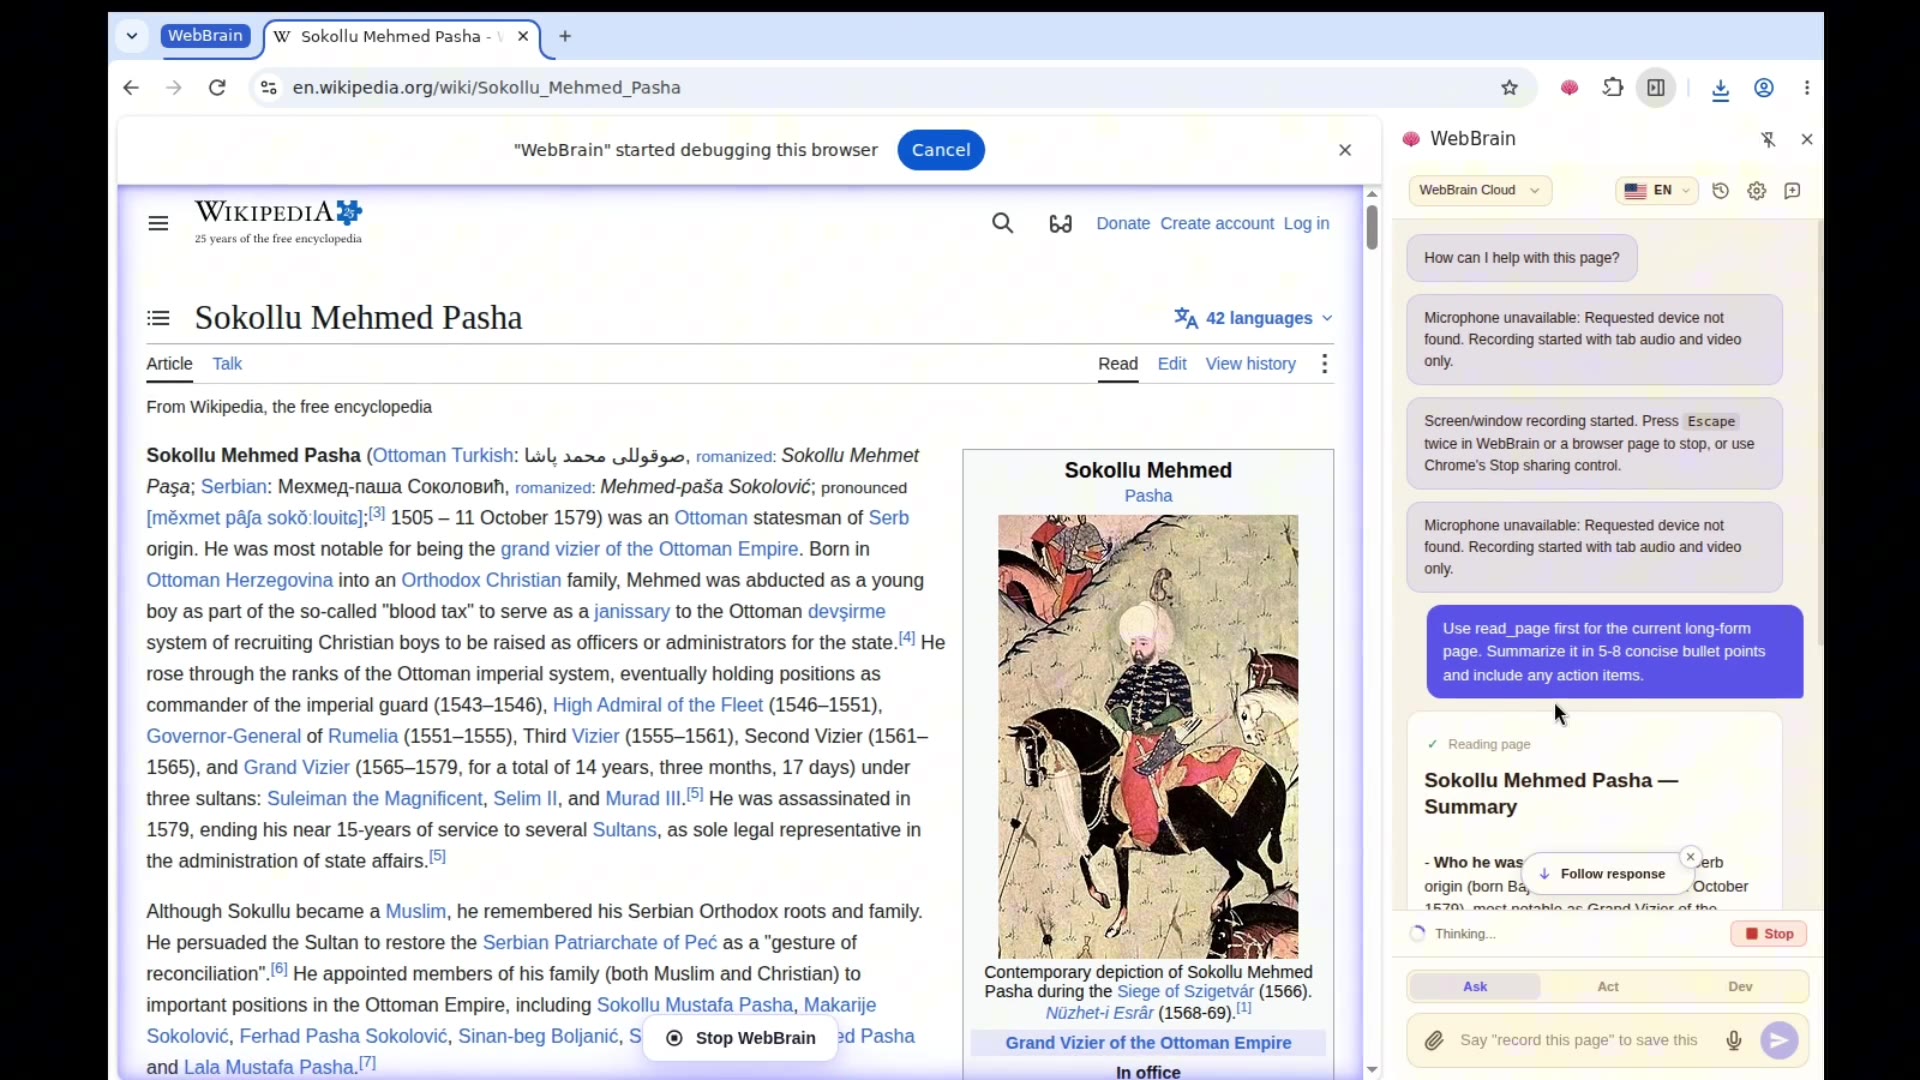Open the Serbian Patriarchate of Peć link
Viewport: 1920px width, 1080px height.
point(600,943)
